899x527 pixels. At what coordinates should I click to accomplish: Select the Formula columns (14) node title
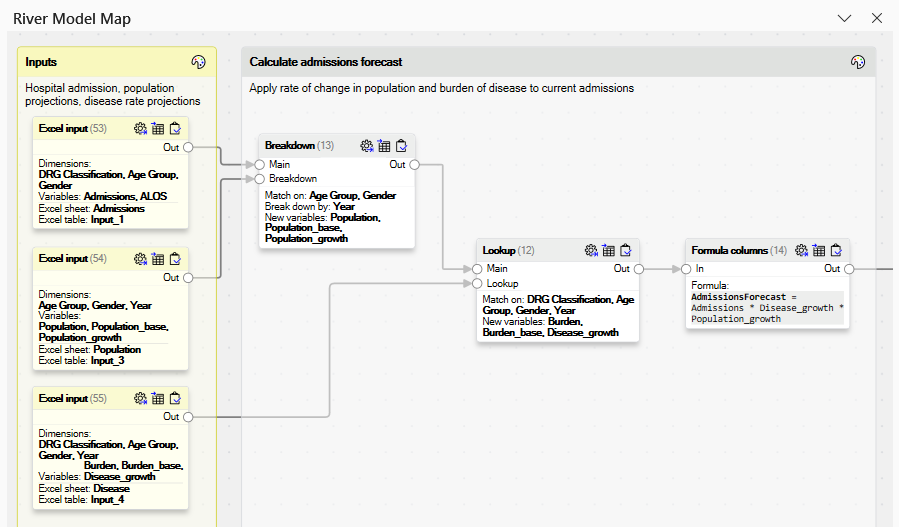click(x=739, y=250)
